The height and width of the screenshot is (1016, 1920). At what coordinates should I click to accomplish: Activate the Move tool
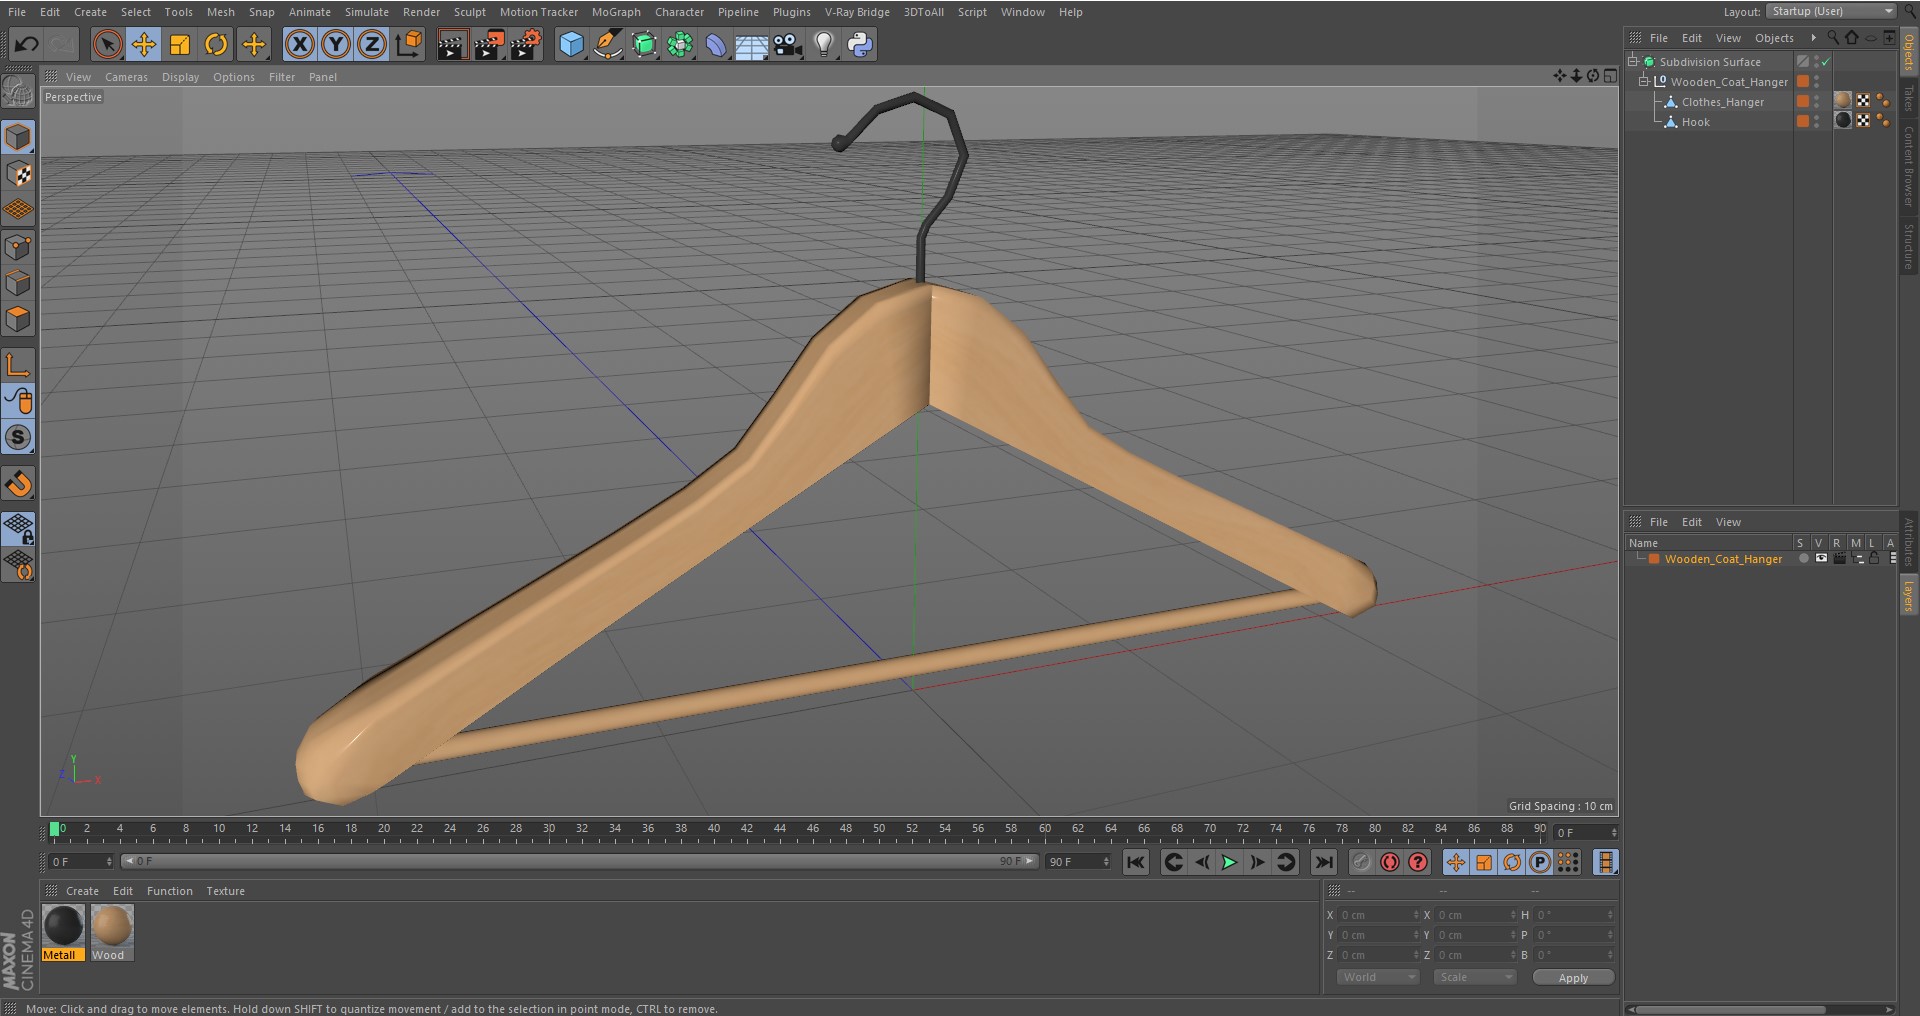pyautogui.click(x=144, y=44)
